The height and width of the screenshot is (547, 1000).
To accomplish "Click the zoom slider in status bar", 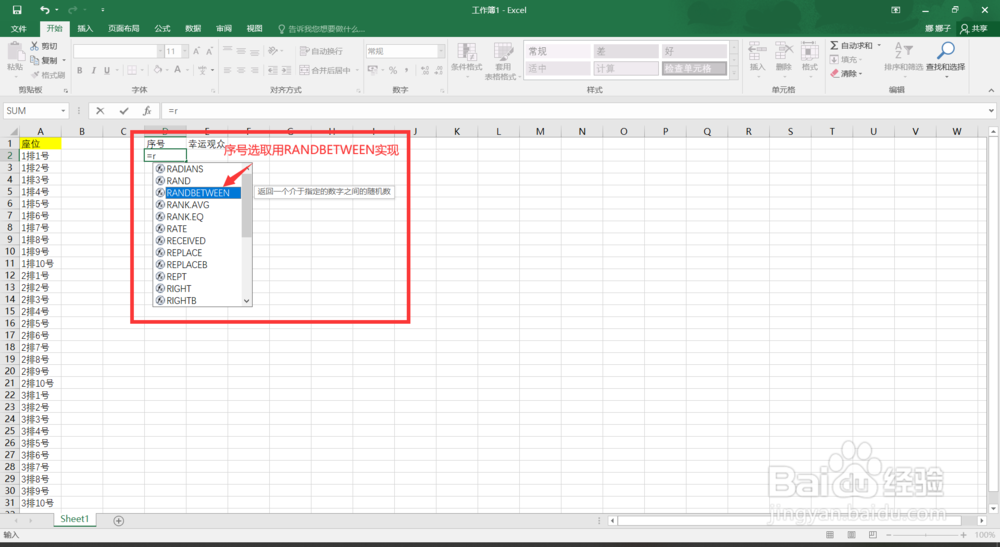I will (x=925, y=535).
